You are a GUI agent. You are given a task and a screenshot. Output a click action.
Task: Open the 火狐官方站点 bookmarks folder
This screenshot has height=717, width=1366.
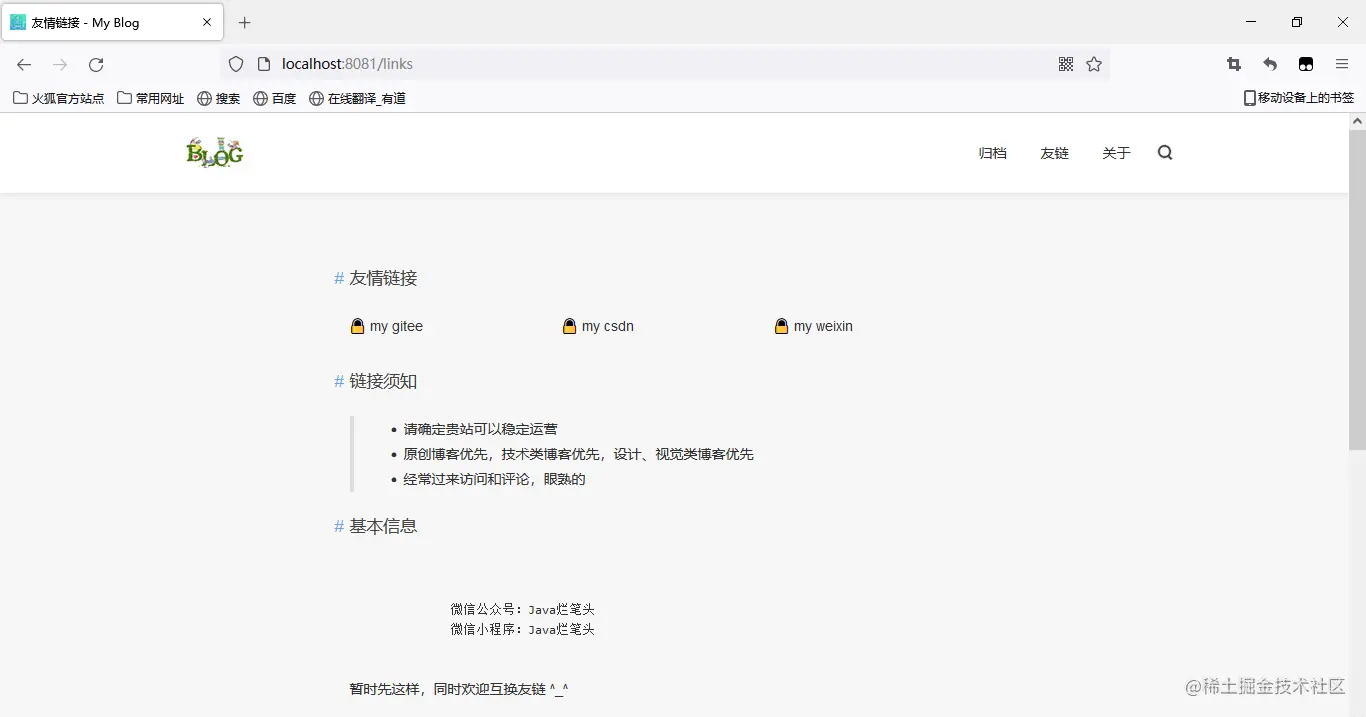click(x=57, y=98)
